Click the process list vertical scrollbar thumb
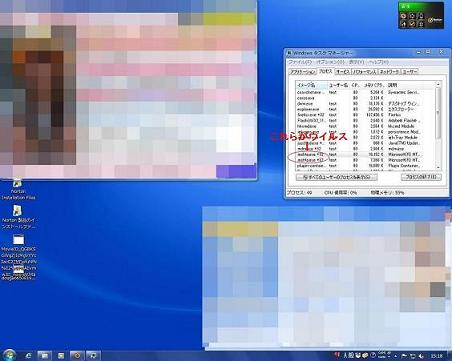The width and height of the screenshot is (452, 361). point(438,113)
